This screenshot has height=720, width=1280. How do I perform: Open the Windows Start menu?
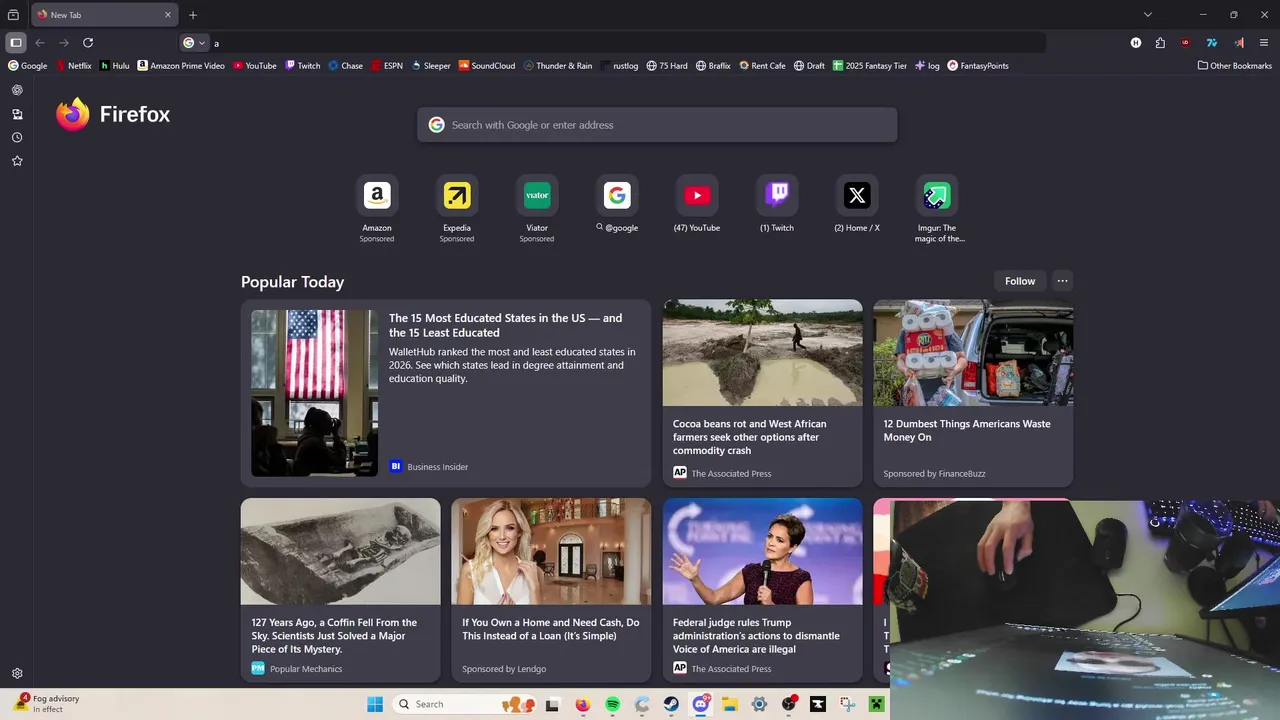[375, 704]
